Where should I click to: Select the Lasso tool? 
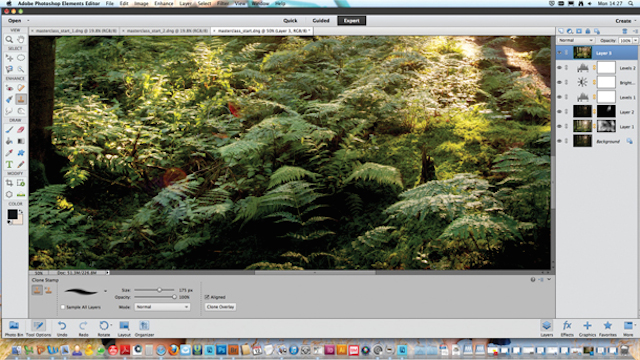tap(9, 69)
